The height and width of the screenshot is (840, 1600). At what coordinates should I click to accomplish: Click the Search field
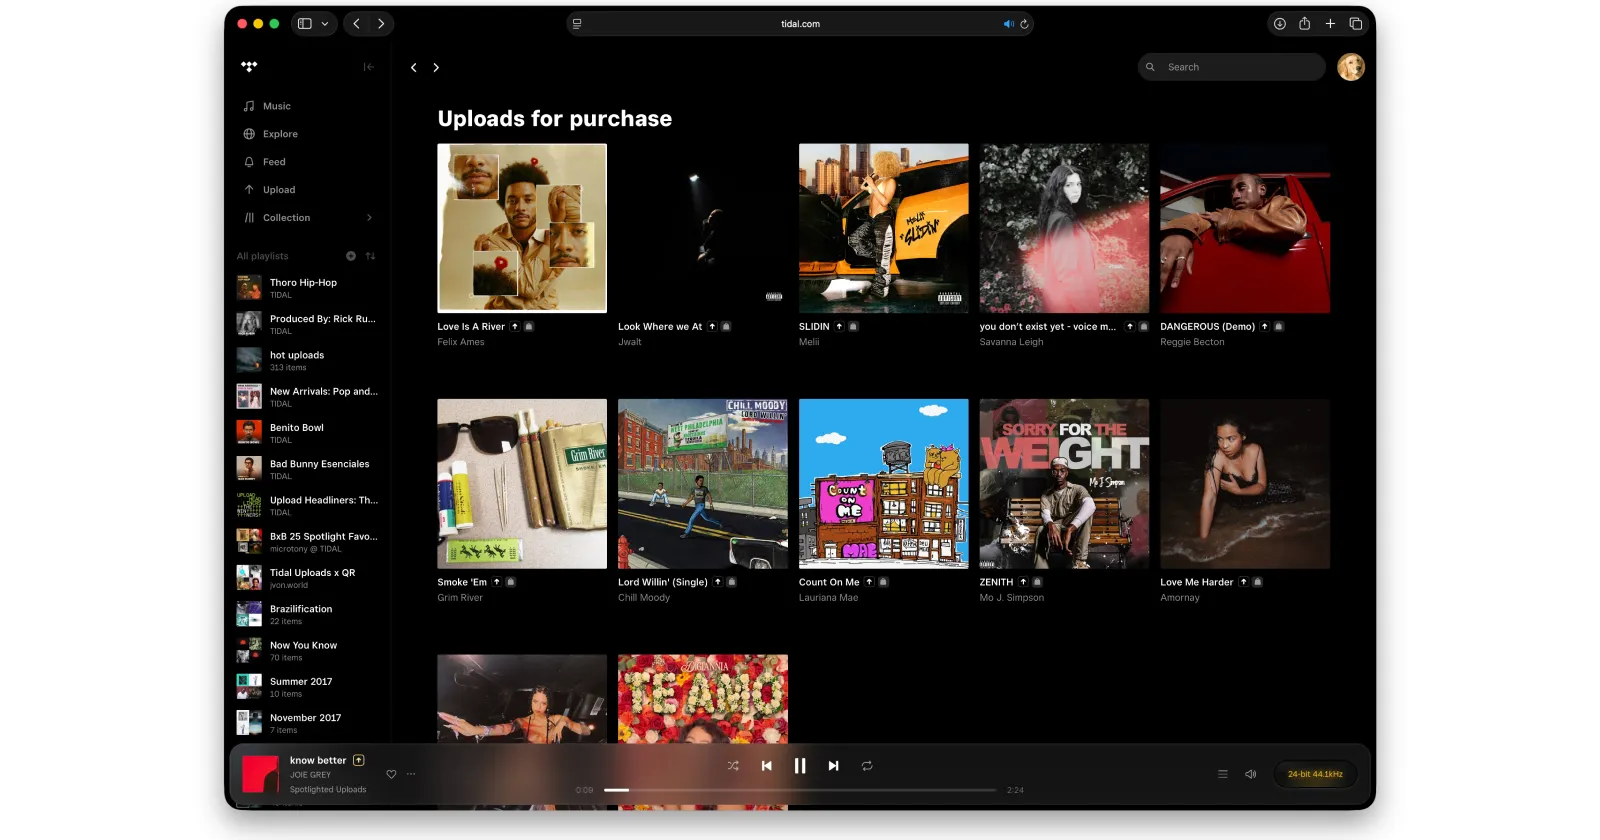tap(1232, 67)
